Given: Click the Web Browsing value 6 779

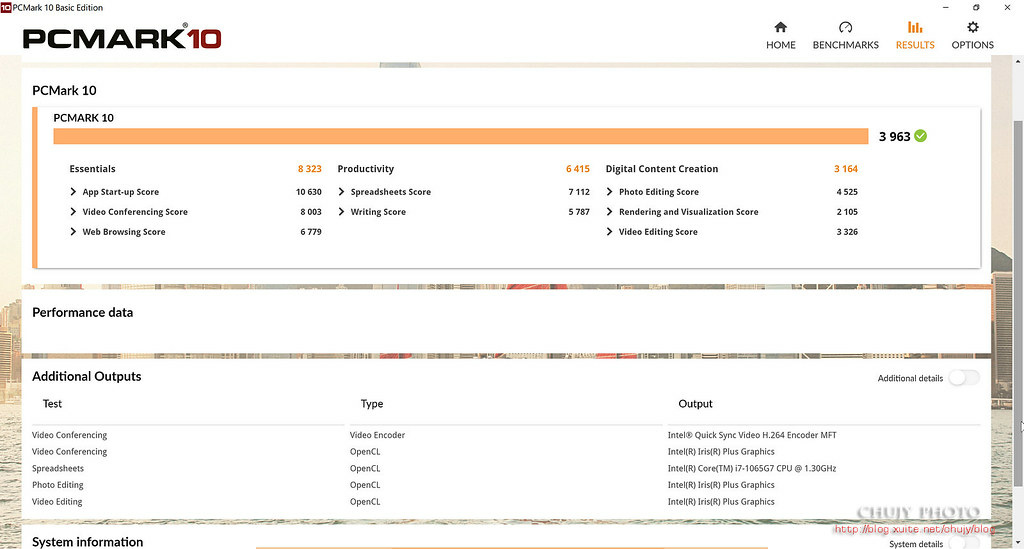Looking at the screenshot, I should click(311, 232).
